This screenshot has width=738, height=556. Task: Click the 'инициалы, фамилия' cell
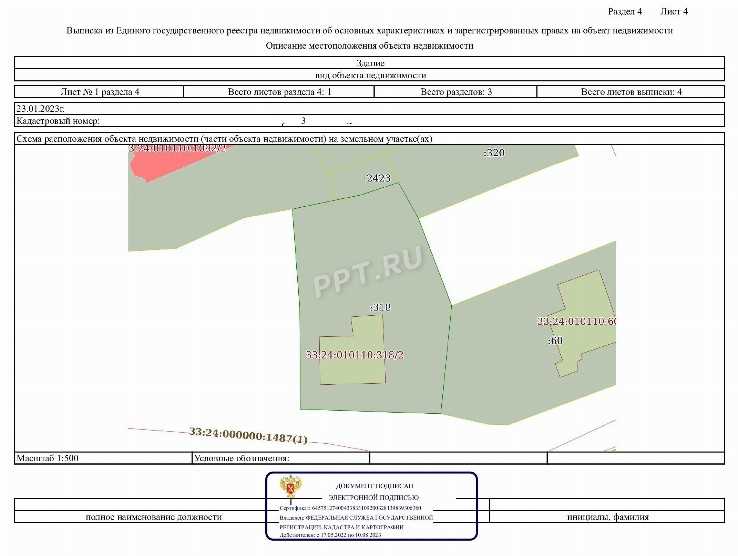coord(607,516)
